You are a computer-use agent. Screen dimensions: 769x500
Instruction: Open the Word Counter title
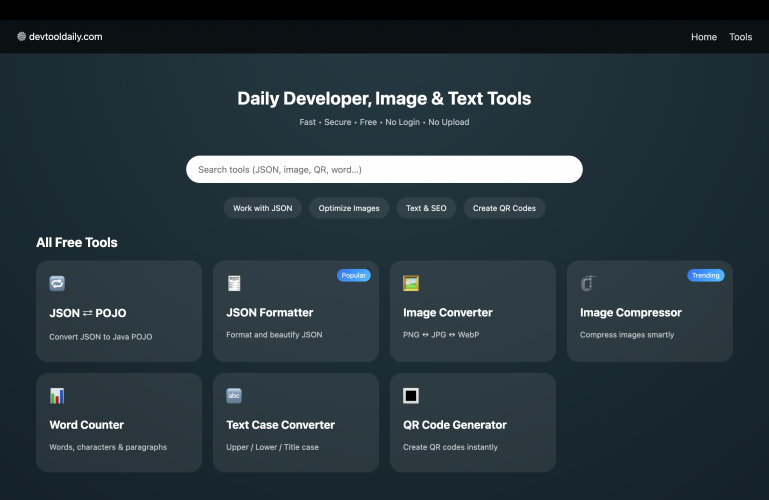pyautogui.click(x=86, y=425)
